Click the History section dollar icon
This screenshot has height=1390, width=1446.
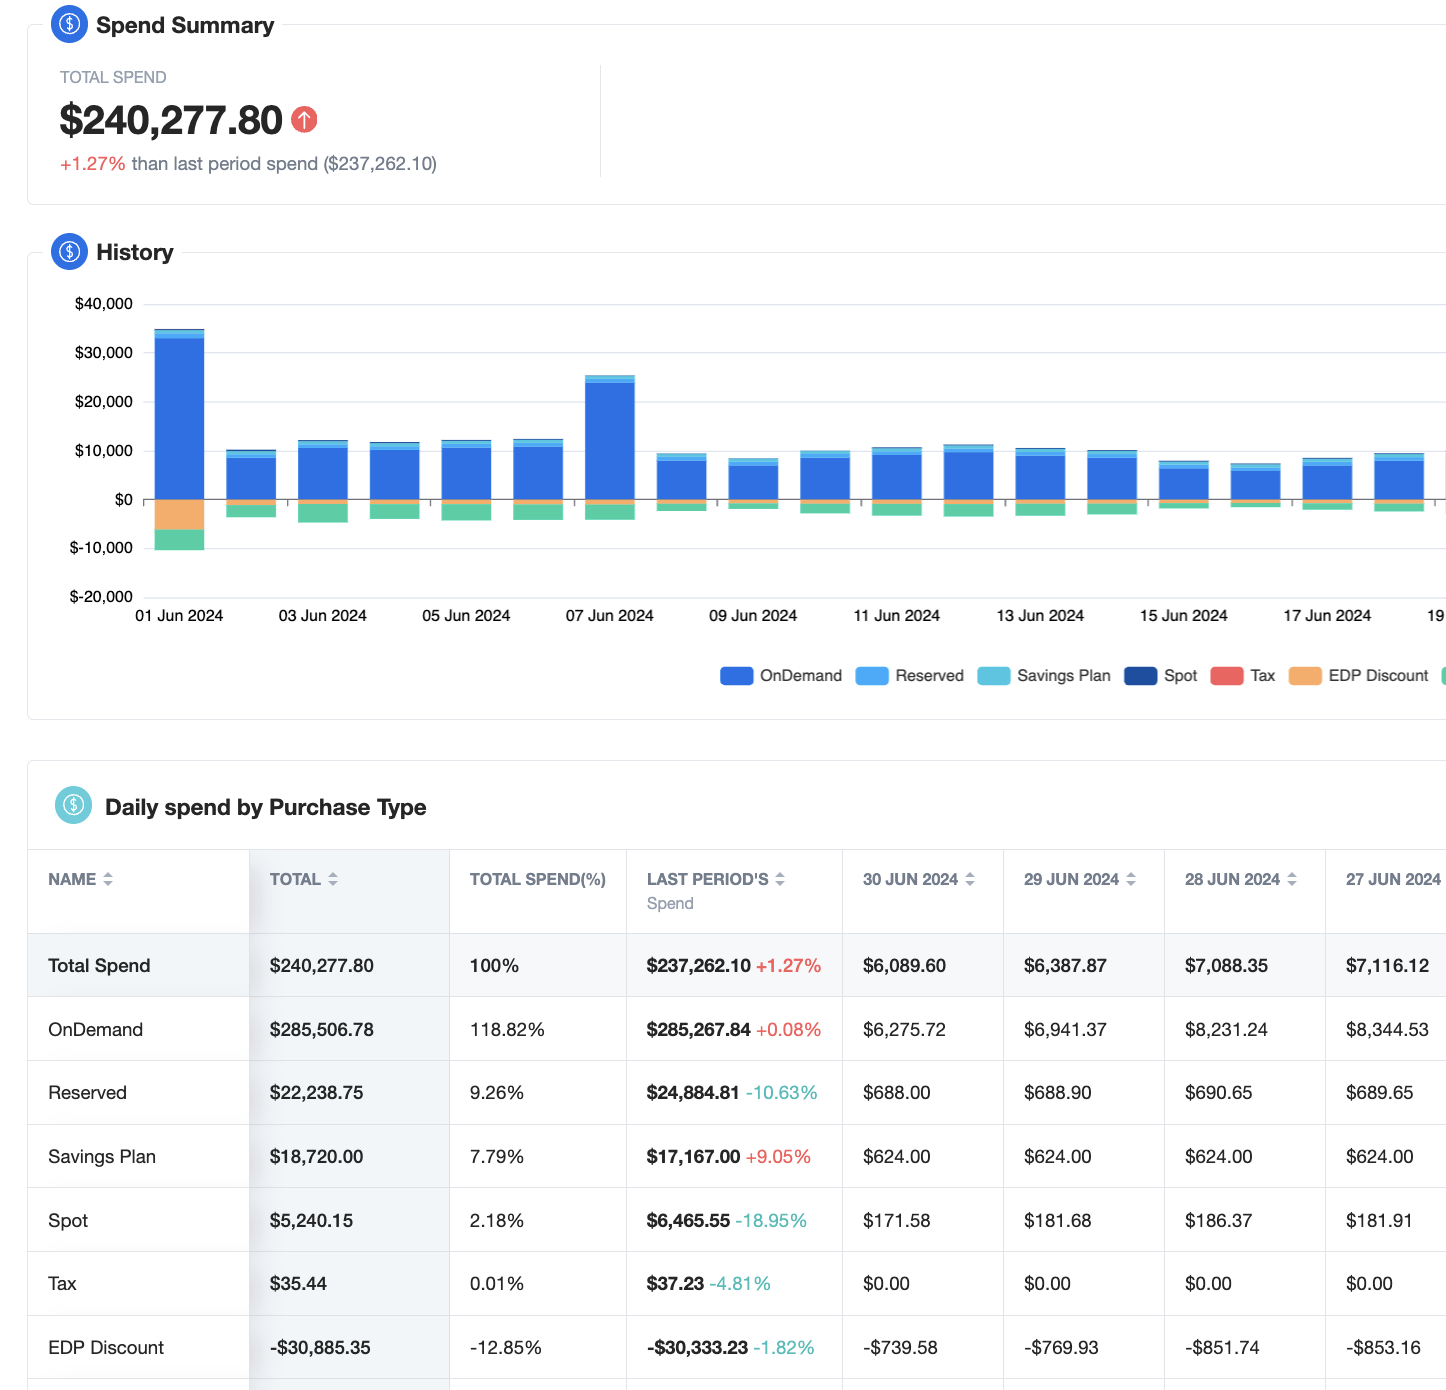point(69,252)
